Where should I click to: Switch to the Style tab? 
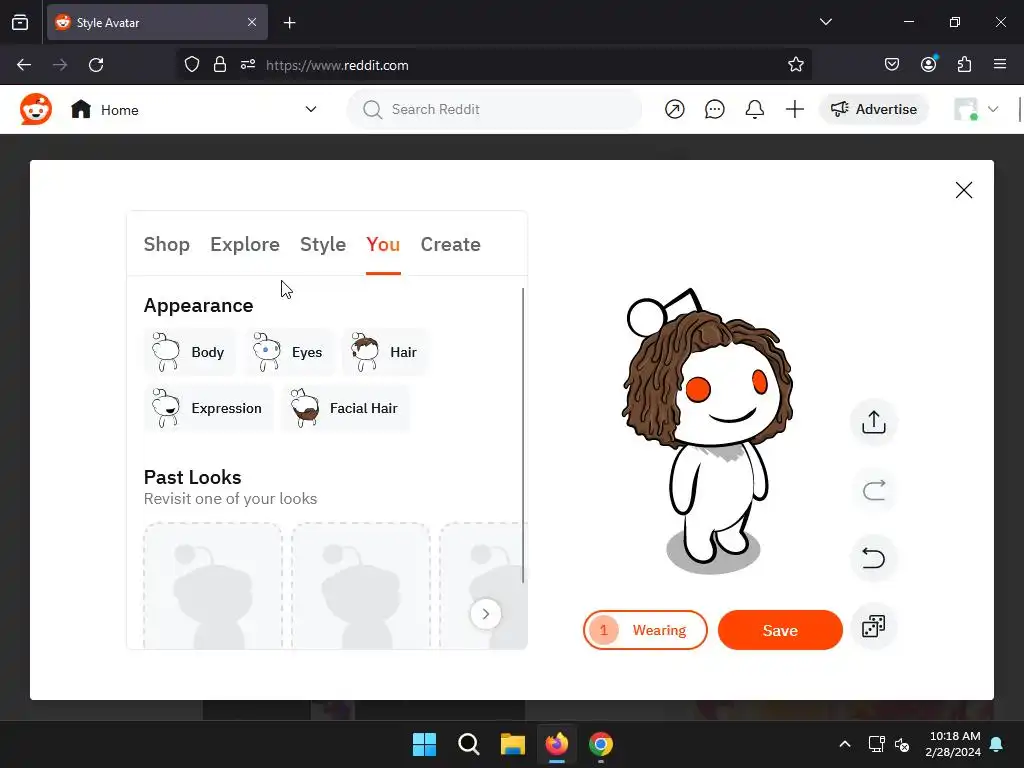tap(323, 244)
